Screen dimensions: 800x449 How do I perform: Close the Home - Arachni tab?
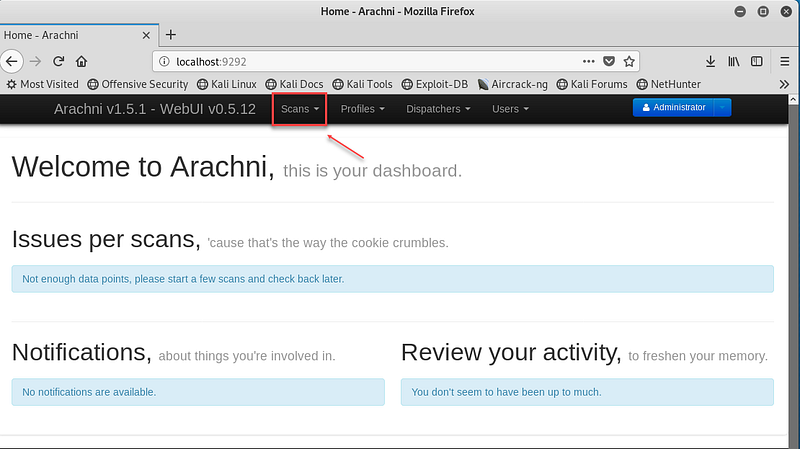coord(146,35)
